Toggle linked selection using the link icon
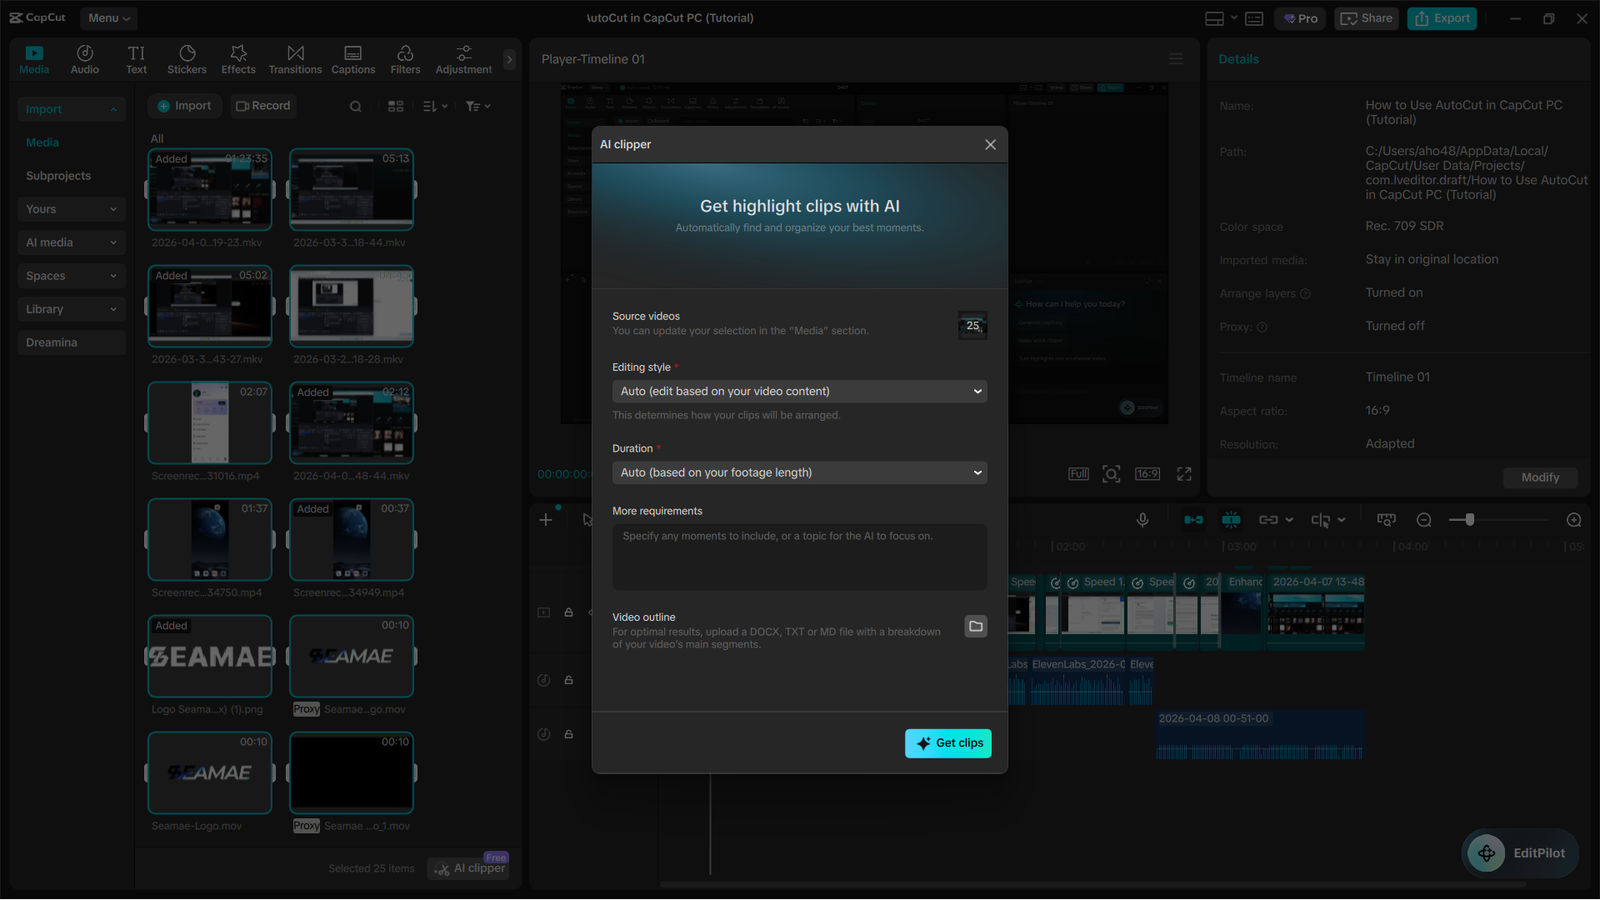The image size is (1600, 900). [x=1268, y=519]
